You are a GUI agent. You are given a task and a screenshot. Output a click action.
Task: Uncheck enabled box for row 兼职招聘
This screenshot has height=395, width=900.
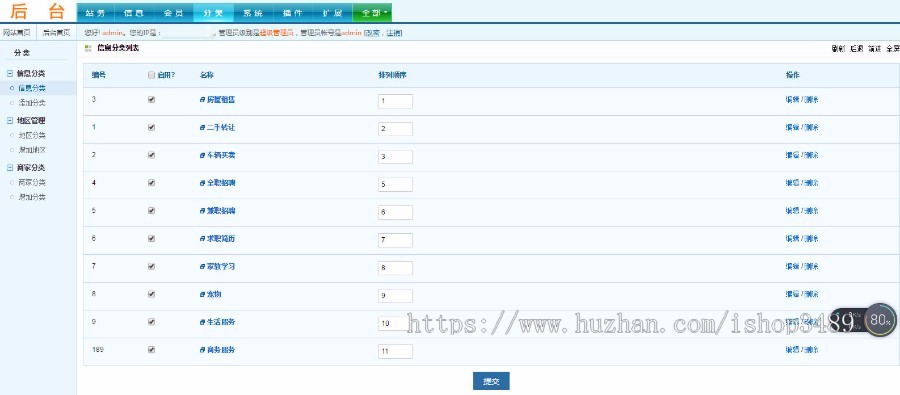pyautogui.click(x=152, y=211)
